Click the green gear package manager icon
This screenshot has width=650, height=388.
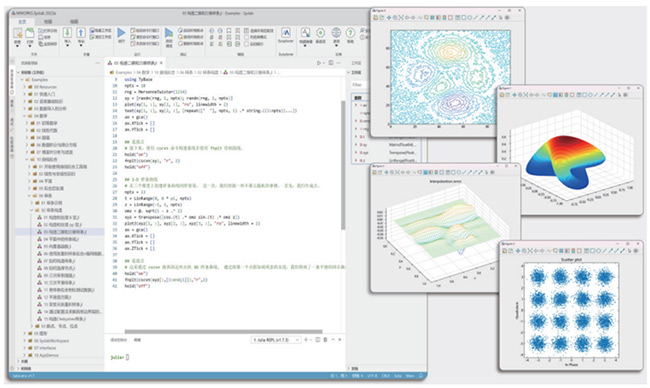pyautogui.click(x=320, y=33)
